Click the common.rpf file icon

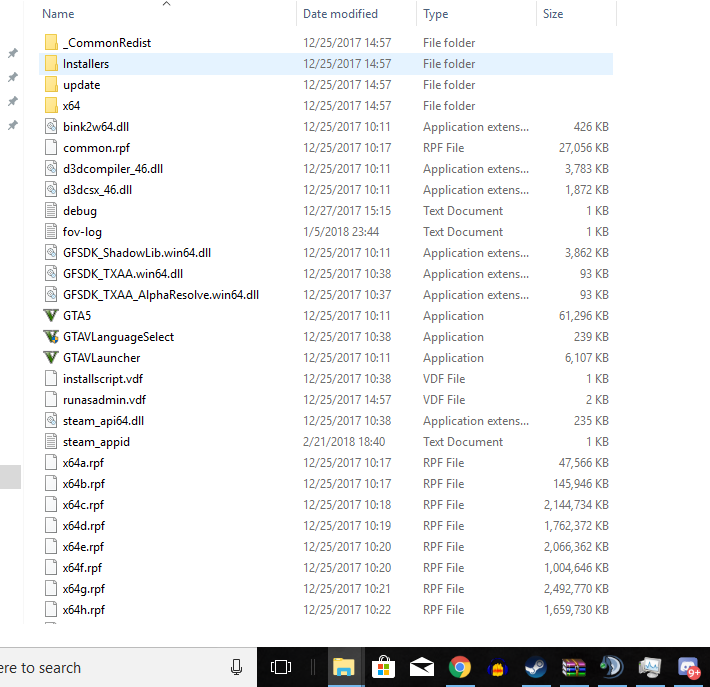[51, 148]
